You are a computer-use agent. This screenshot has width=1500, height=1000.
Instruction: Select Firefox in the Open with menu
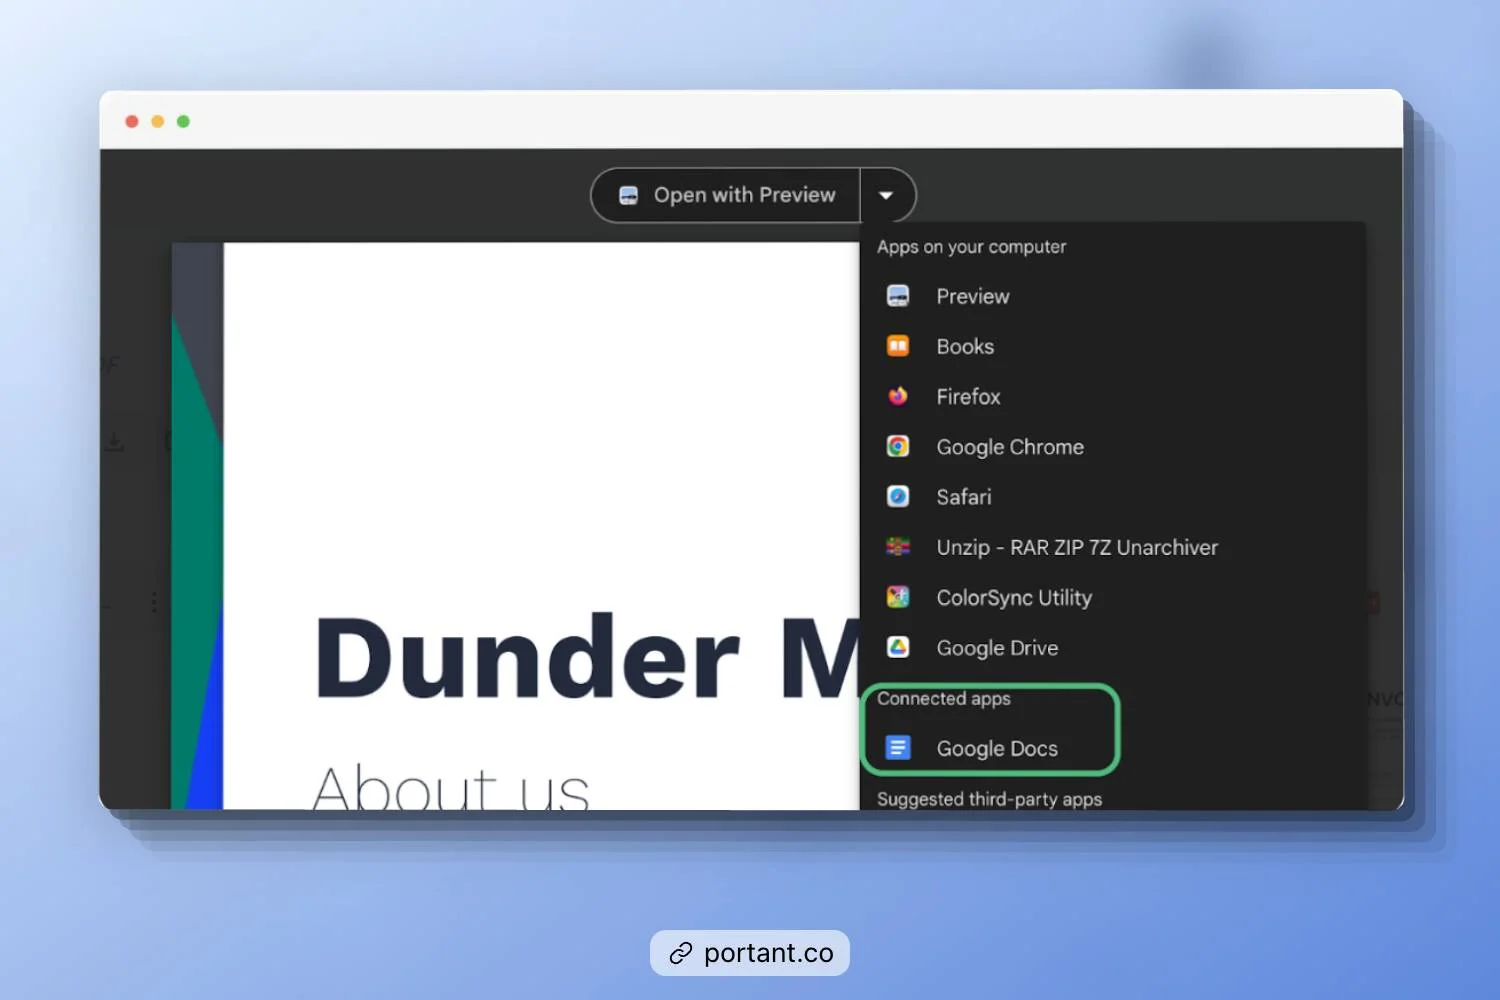1112,396
